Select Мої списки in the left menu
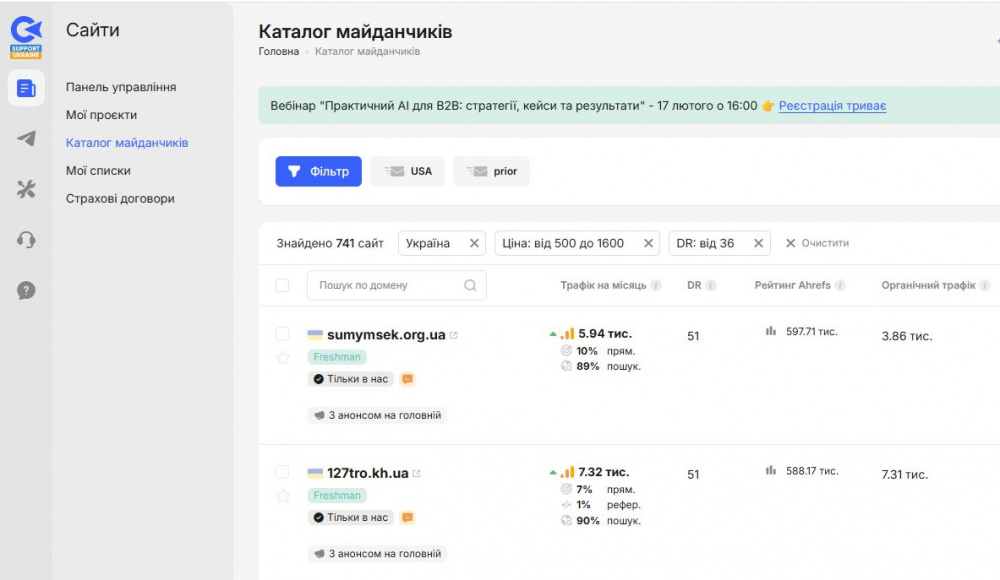The image size is (1000, 580). [x=98, y=170]
